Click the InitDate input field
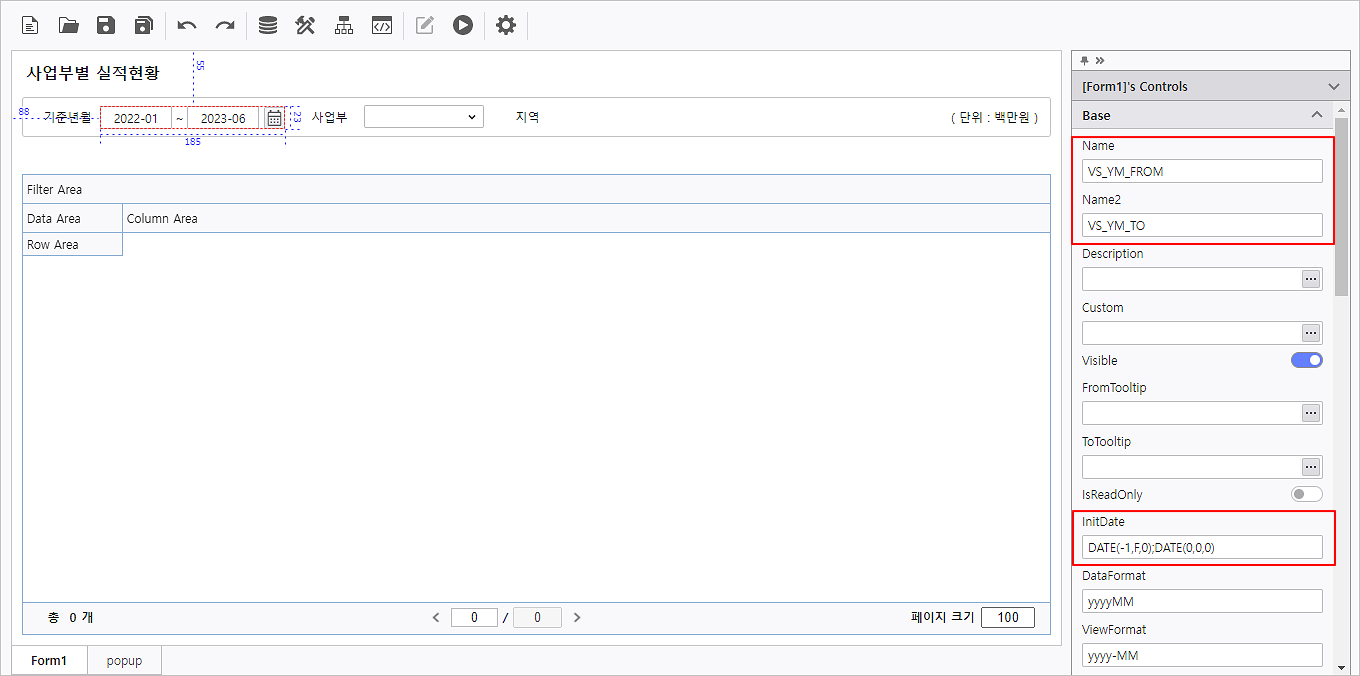Viewport: 1360px width, 676px height. coord(1201,547)
